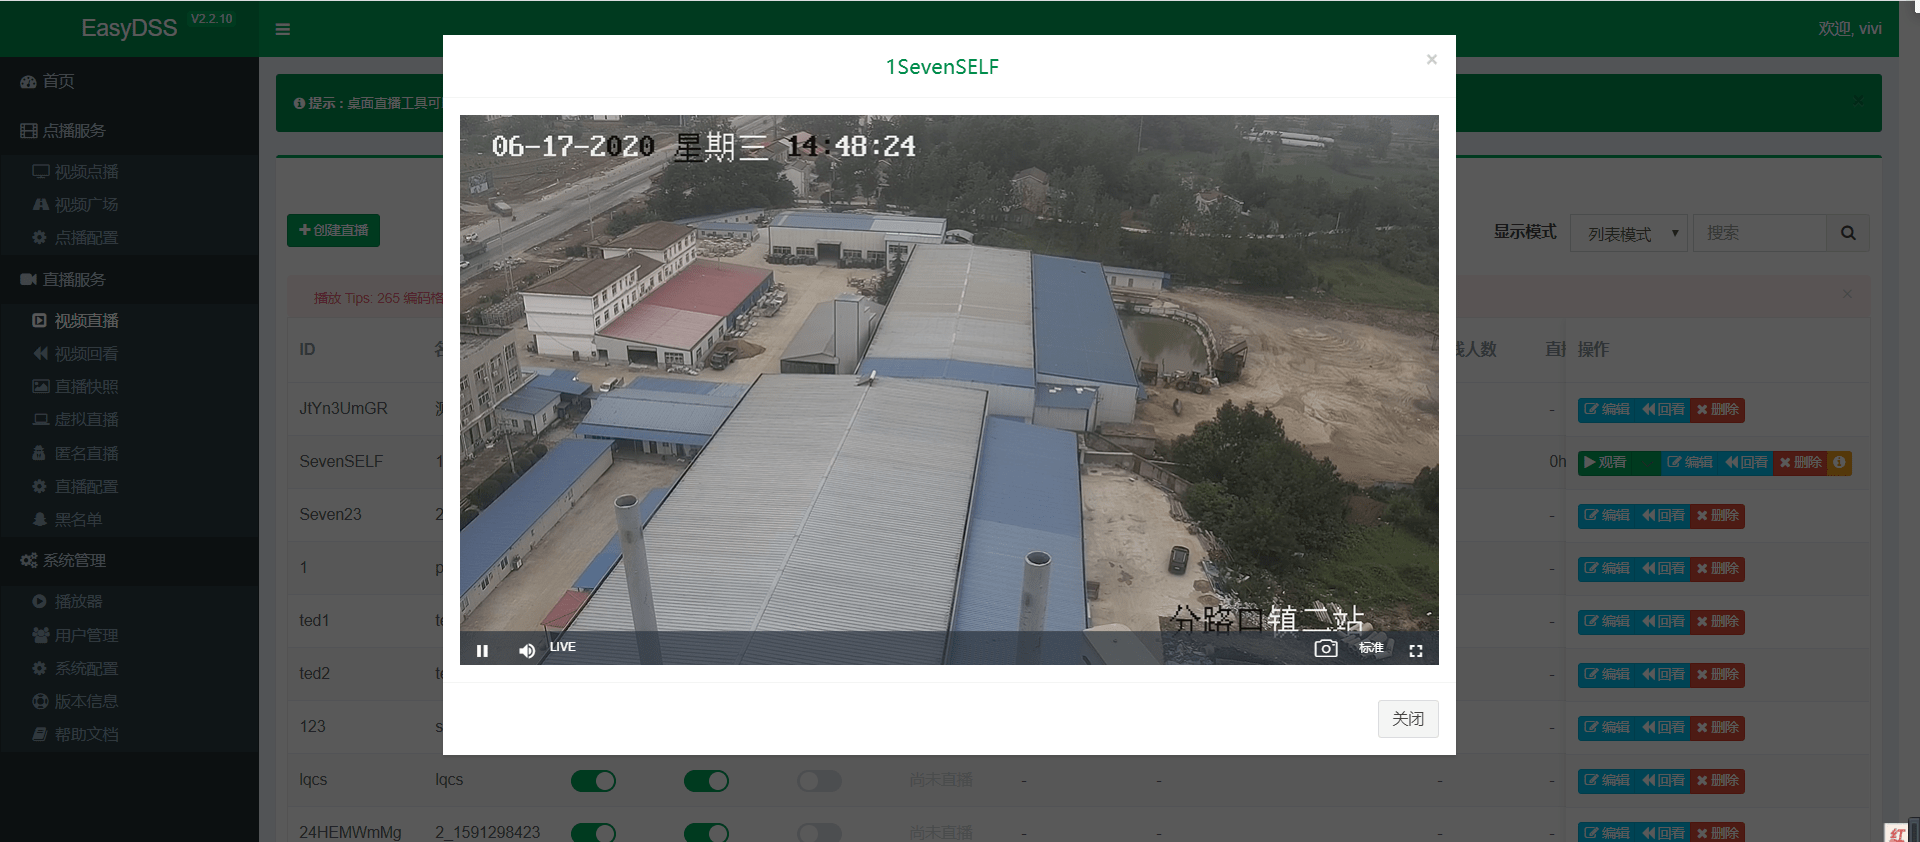Open the 列表模式 display mode dropdown
Image resolution: width=1920 pixels, height=842 pixels.
[1629, 233]
